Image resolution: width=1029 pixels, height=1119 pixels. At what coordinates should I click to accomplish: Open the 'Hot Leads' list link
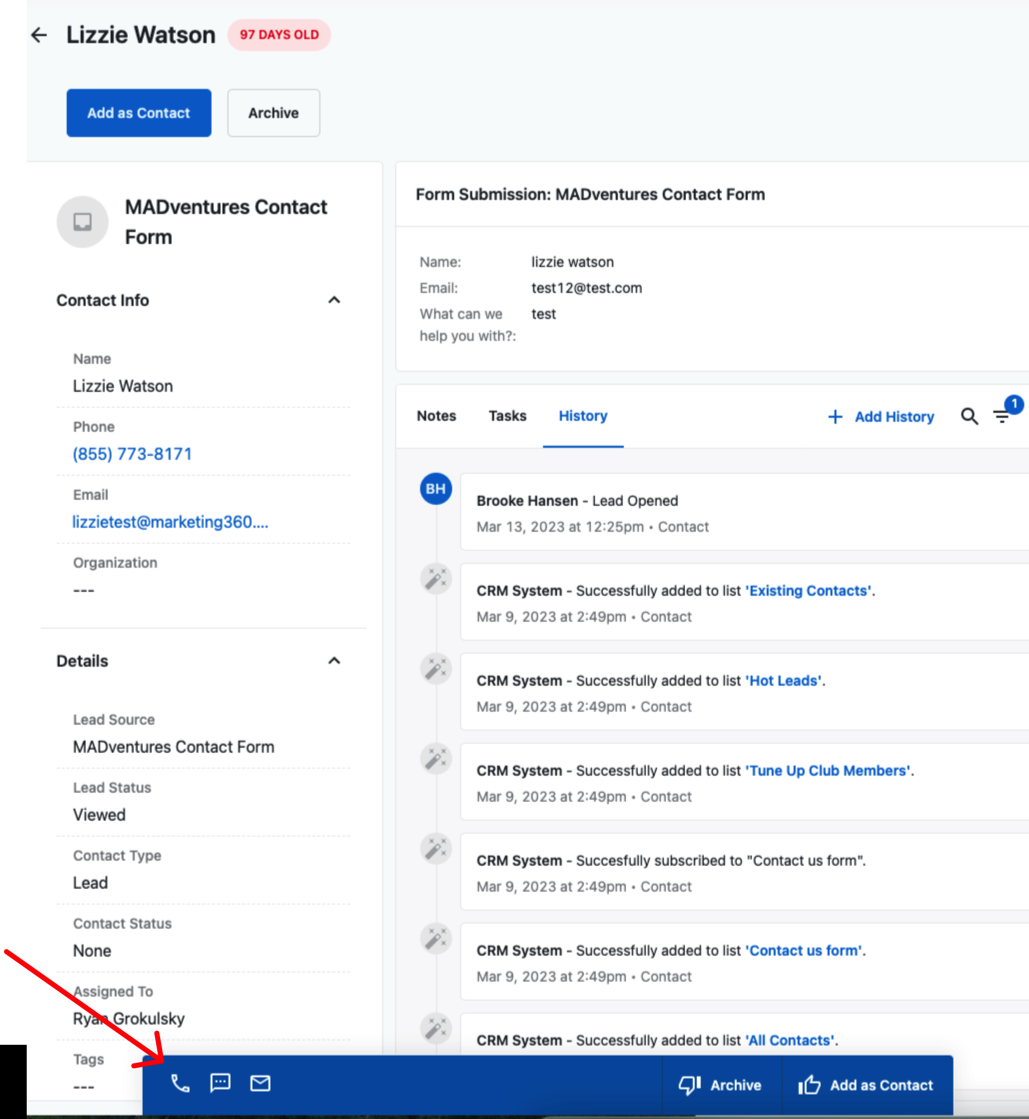[x=784, y=681]
